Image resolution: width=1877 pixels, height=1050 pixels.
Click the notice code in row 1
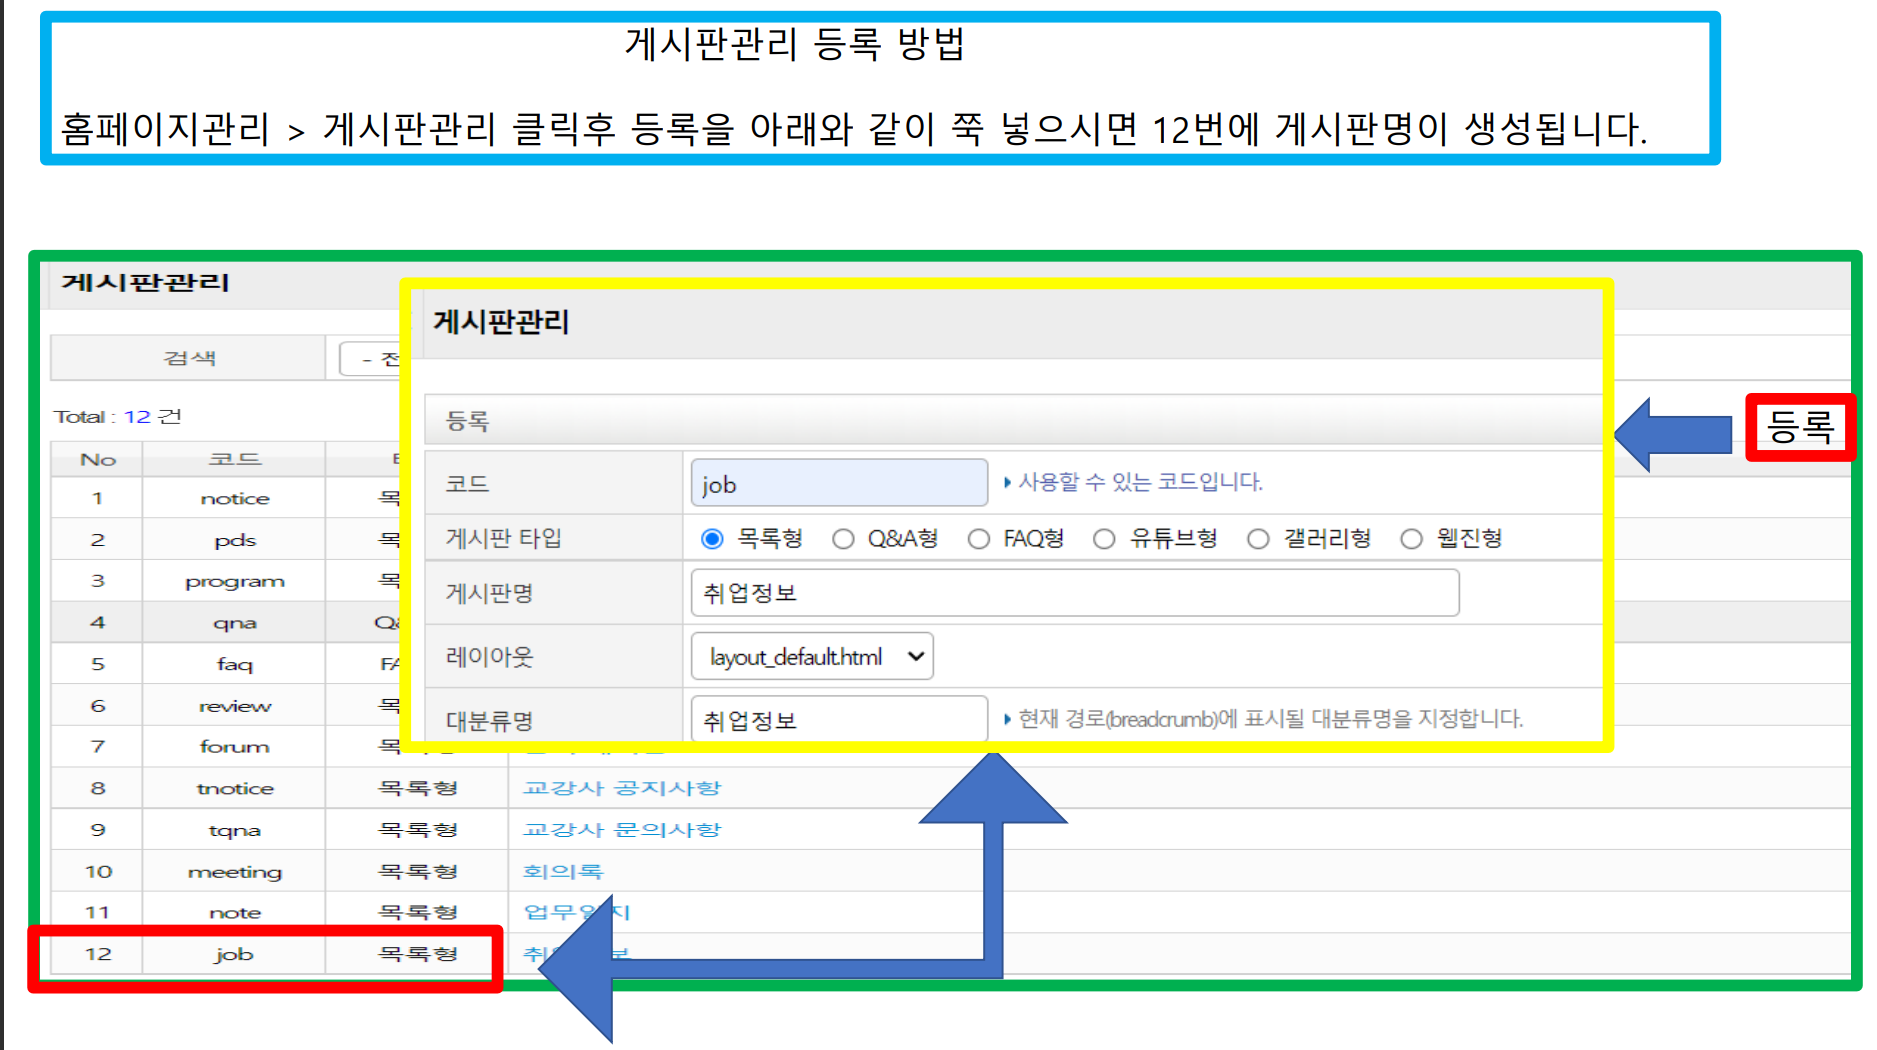coord(234,499)
